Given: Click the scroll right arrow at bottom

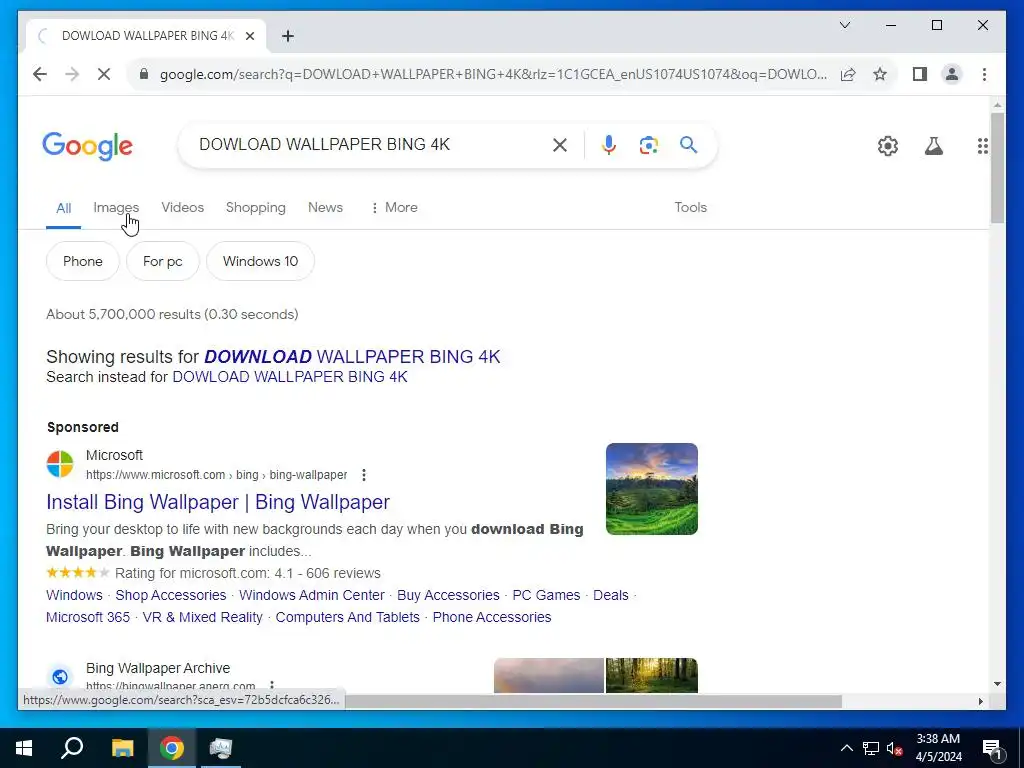Looking at the screenshot, I should (980, 701).
